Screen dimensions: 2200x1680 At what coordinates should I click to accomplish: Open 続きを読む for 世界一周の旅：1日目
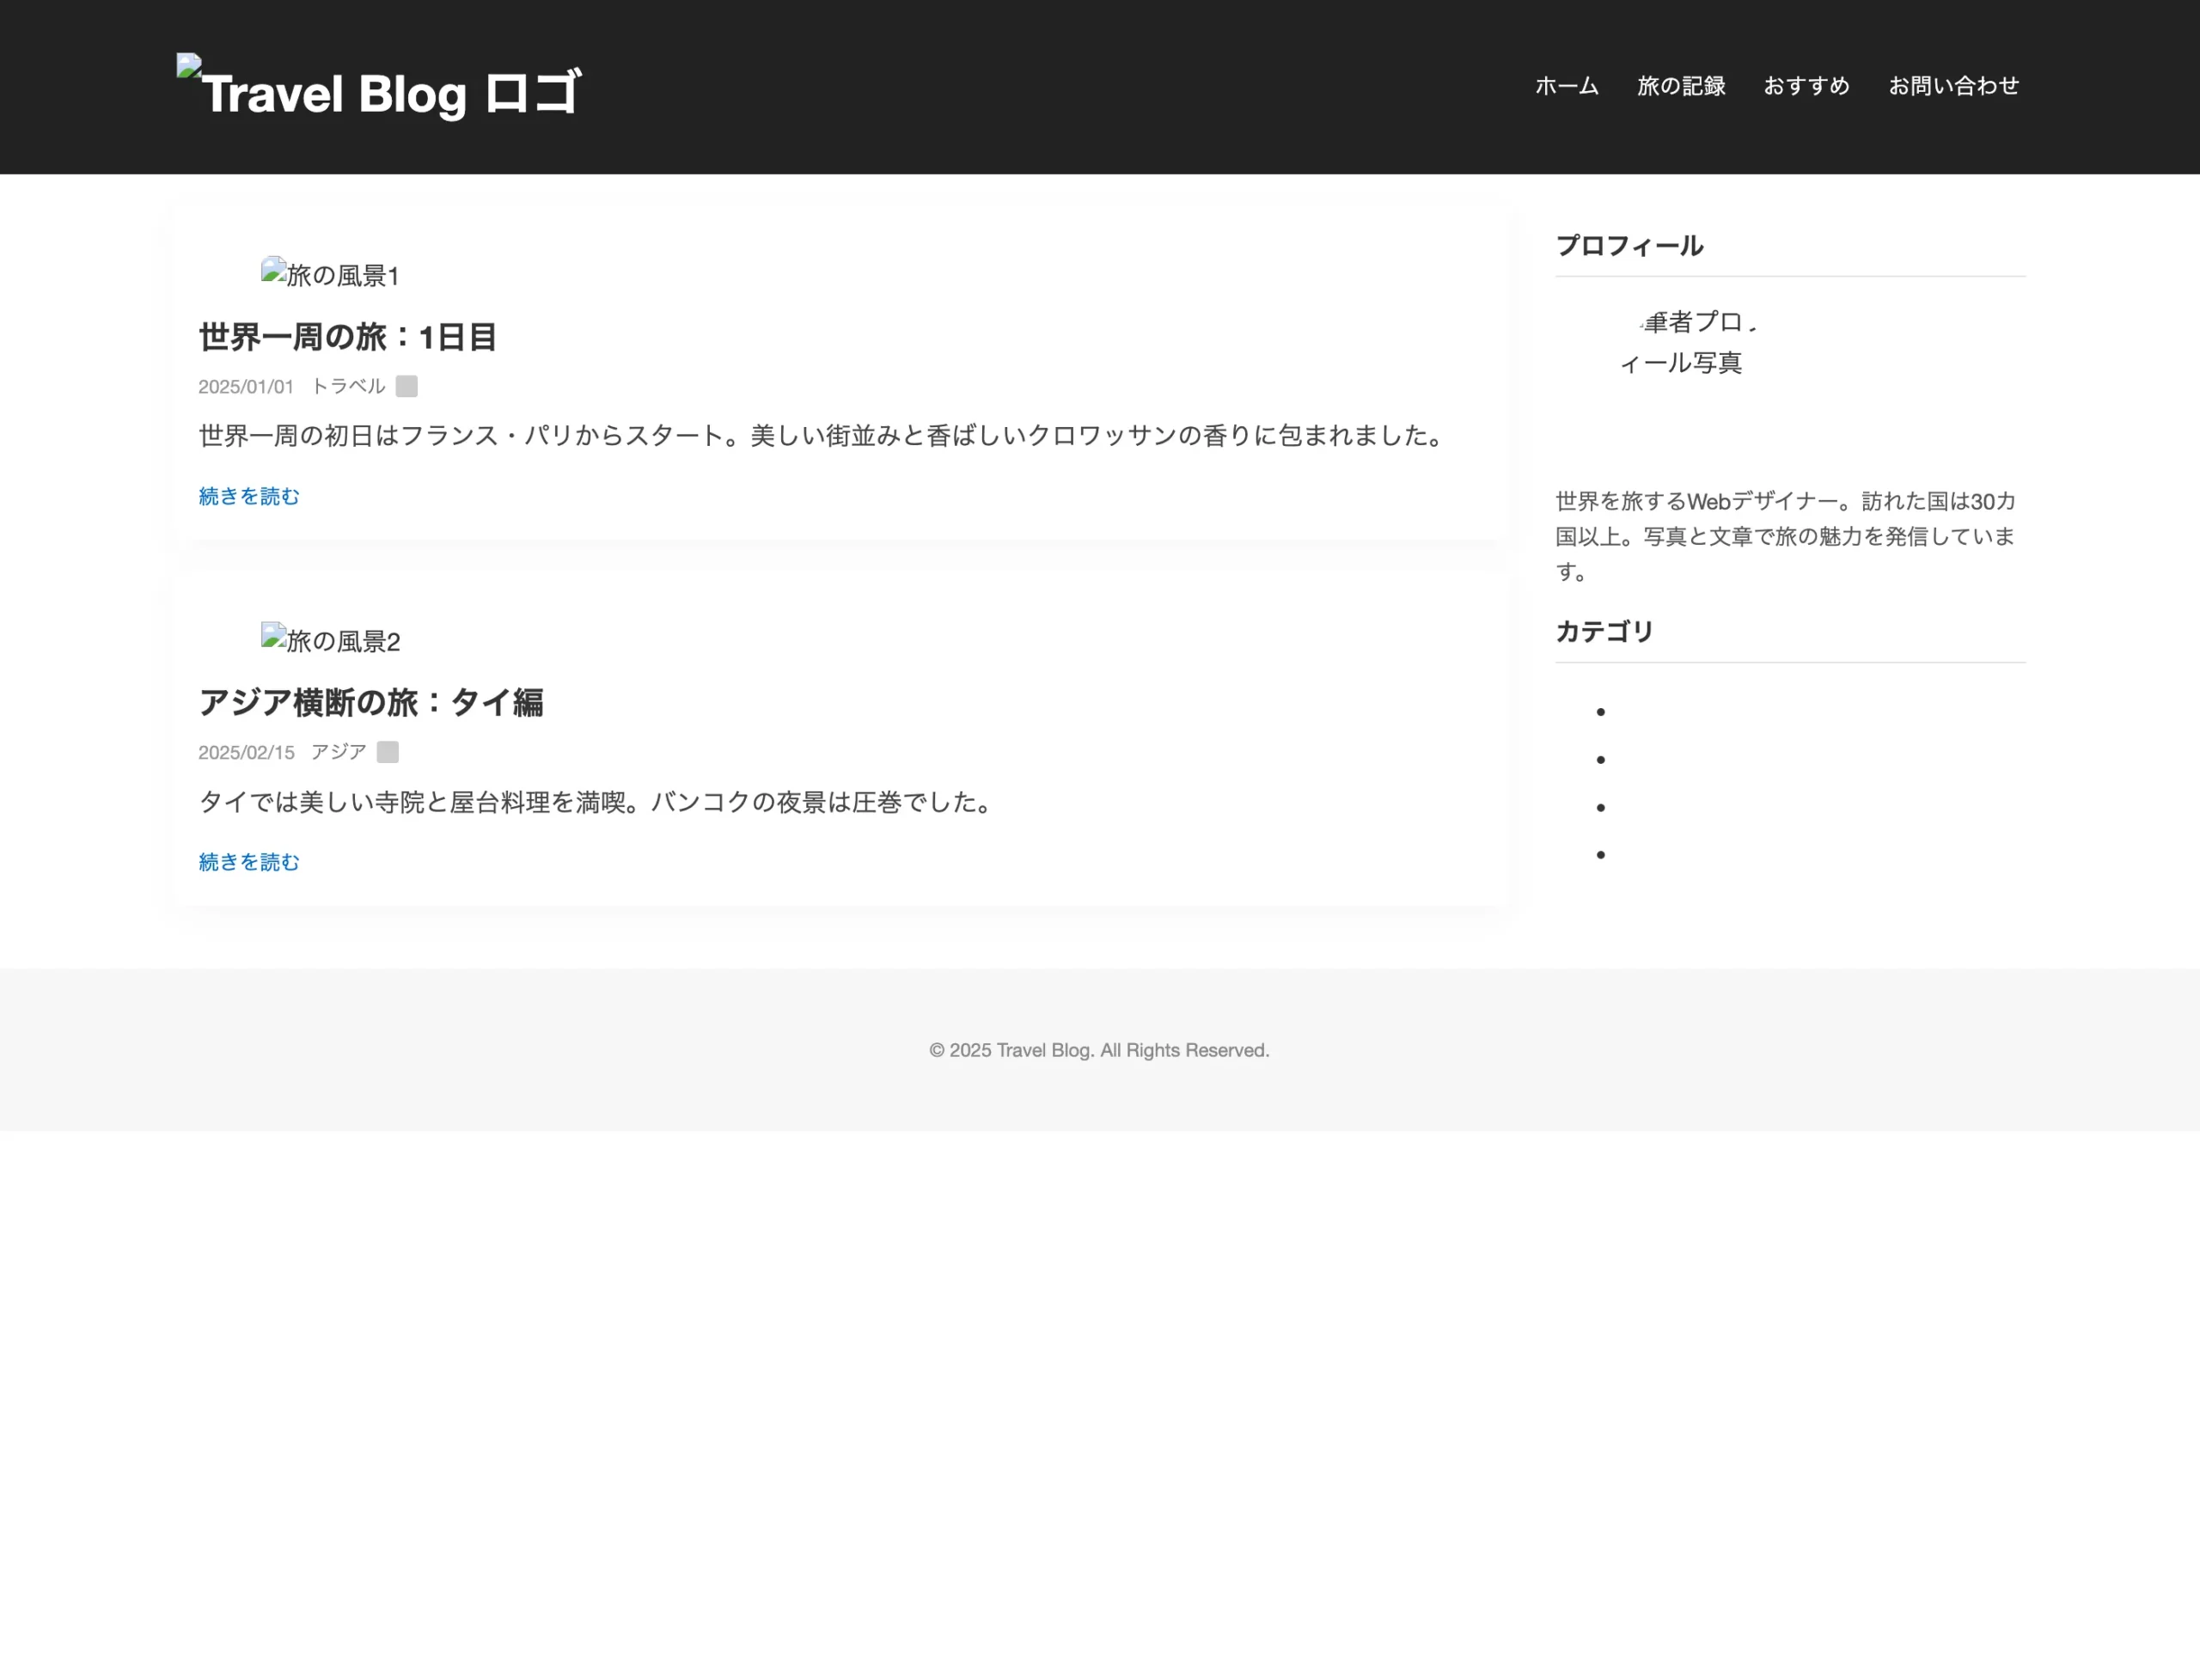[248, 496]
